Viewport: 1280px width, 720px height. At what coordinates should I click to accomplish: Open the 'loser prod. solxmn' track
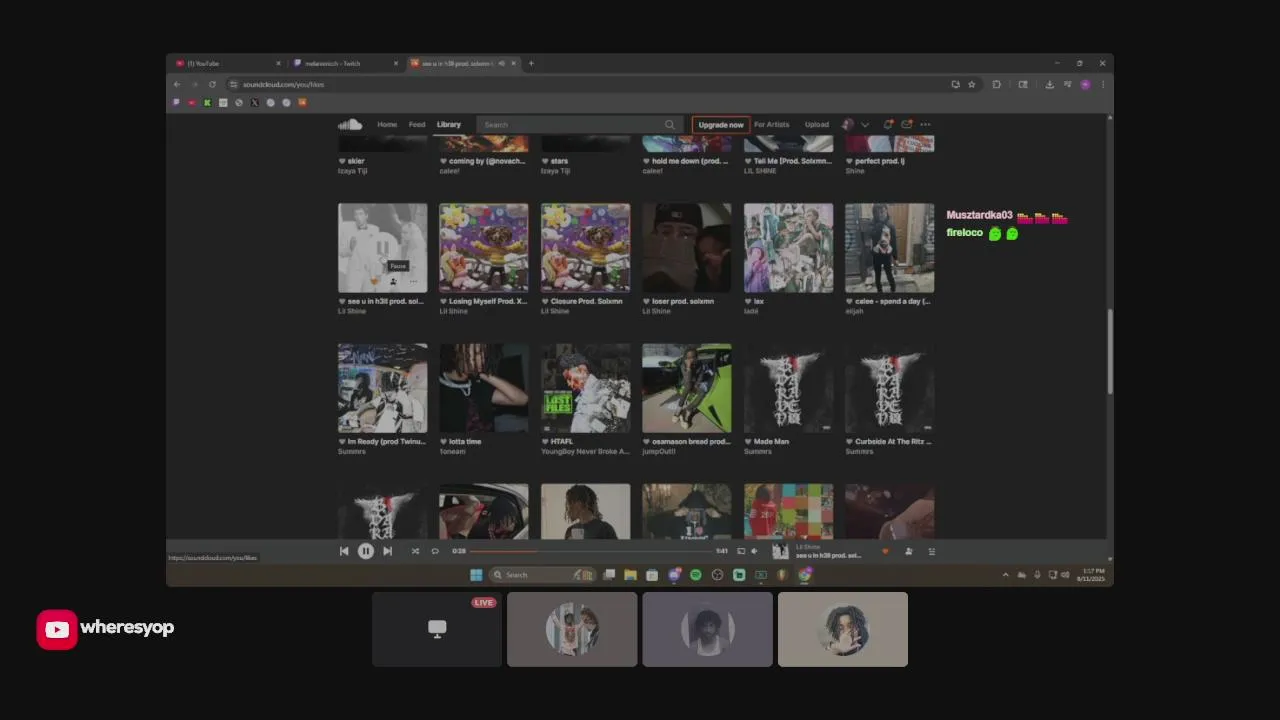click(x=684, y=301)
